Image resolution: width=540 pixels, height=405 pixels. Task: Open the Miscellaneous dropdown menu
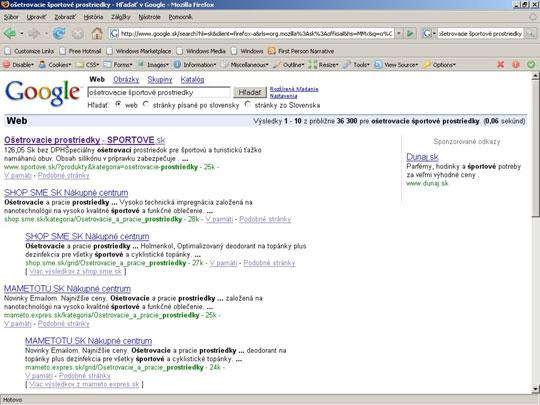coord(267,65)
